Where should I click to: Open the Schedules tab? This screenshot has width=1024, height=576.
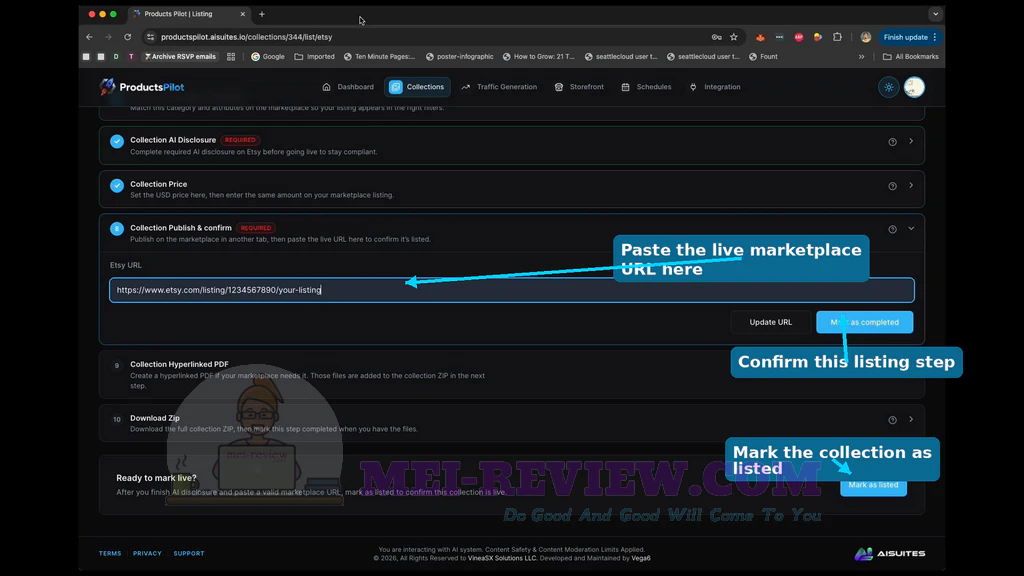(646, 87)
